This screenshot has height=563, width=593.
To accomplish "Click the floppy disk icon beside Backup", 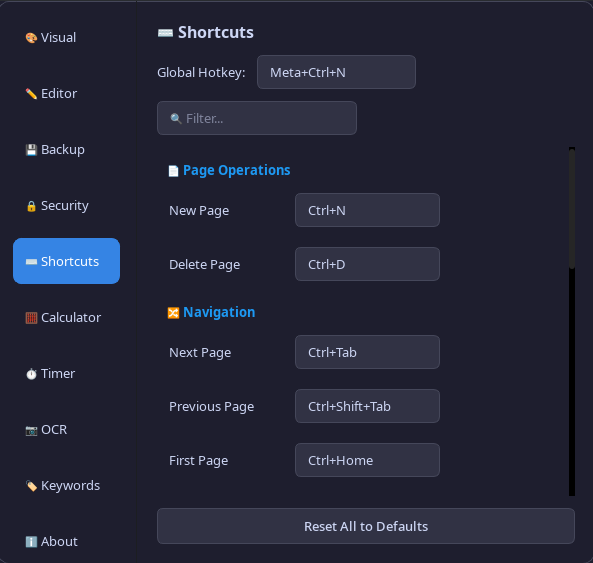I will 31,150.
